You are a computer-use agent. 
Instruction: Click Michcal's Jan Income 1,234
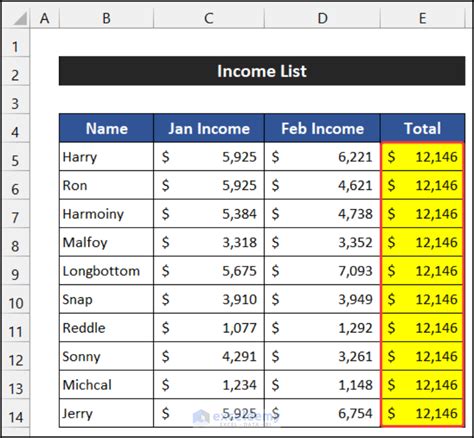coord(209,385)
